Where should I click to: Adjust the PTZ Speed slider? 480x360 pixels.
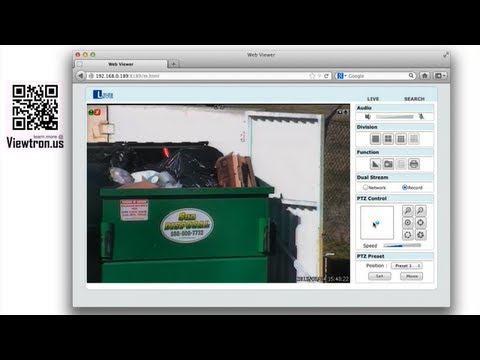pyautogui.click(x=402, y=246)
